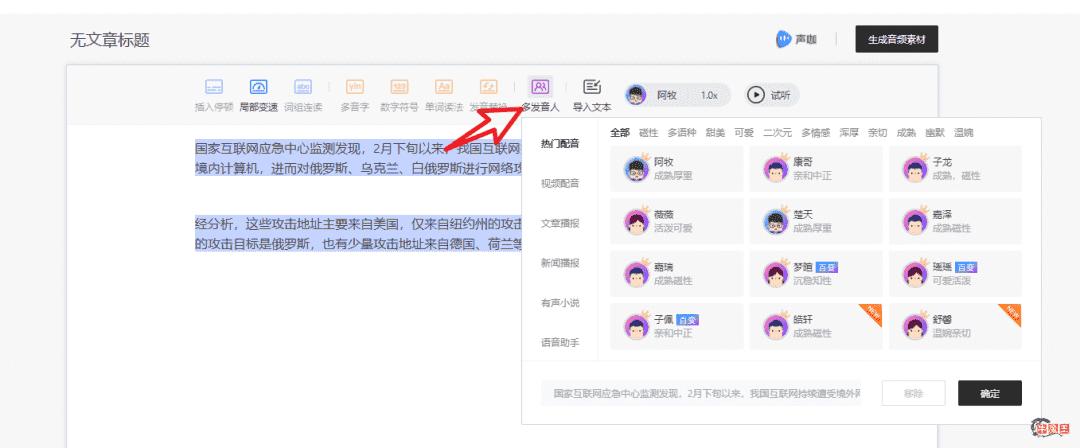Viewport: 1080px width, 448px height.
Task: Click the 移除 remove button
Action: tap(913, 394)
